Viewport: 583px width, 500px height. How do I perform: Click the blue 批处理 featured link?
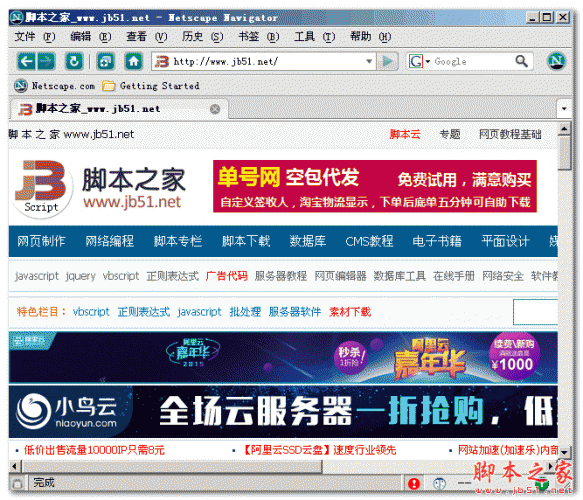[x=245, y=312]
